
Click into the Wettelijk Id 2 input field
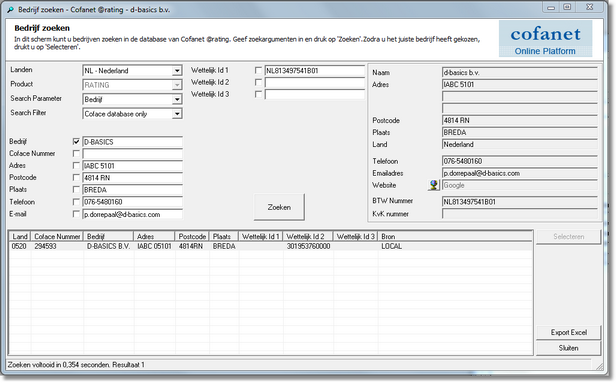315,82
